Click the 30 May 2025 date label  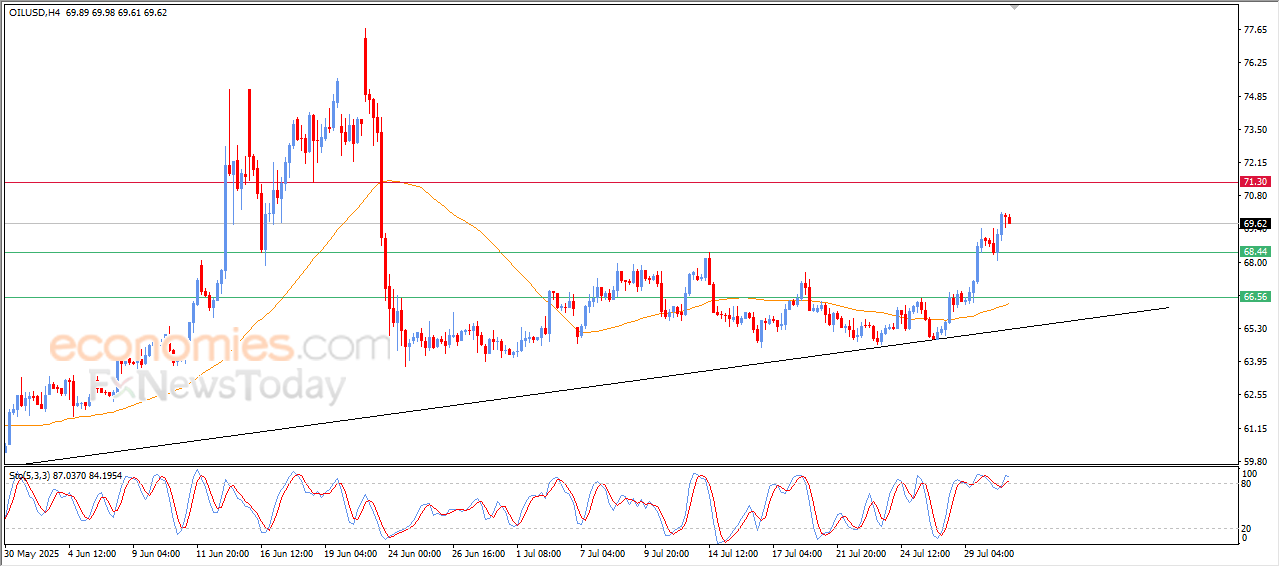tap(30, 552)
